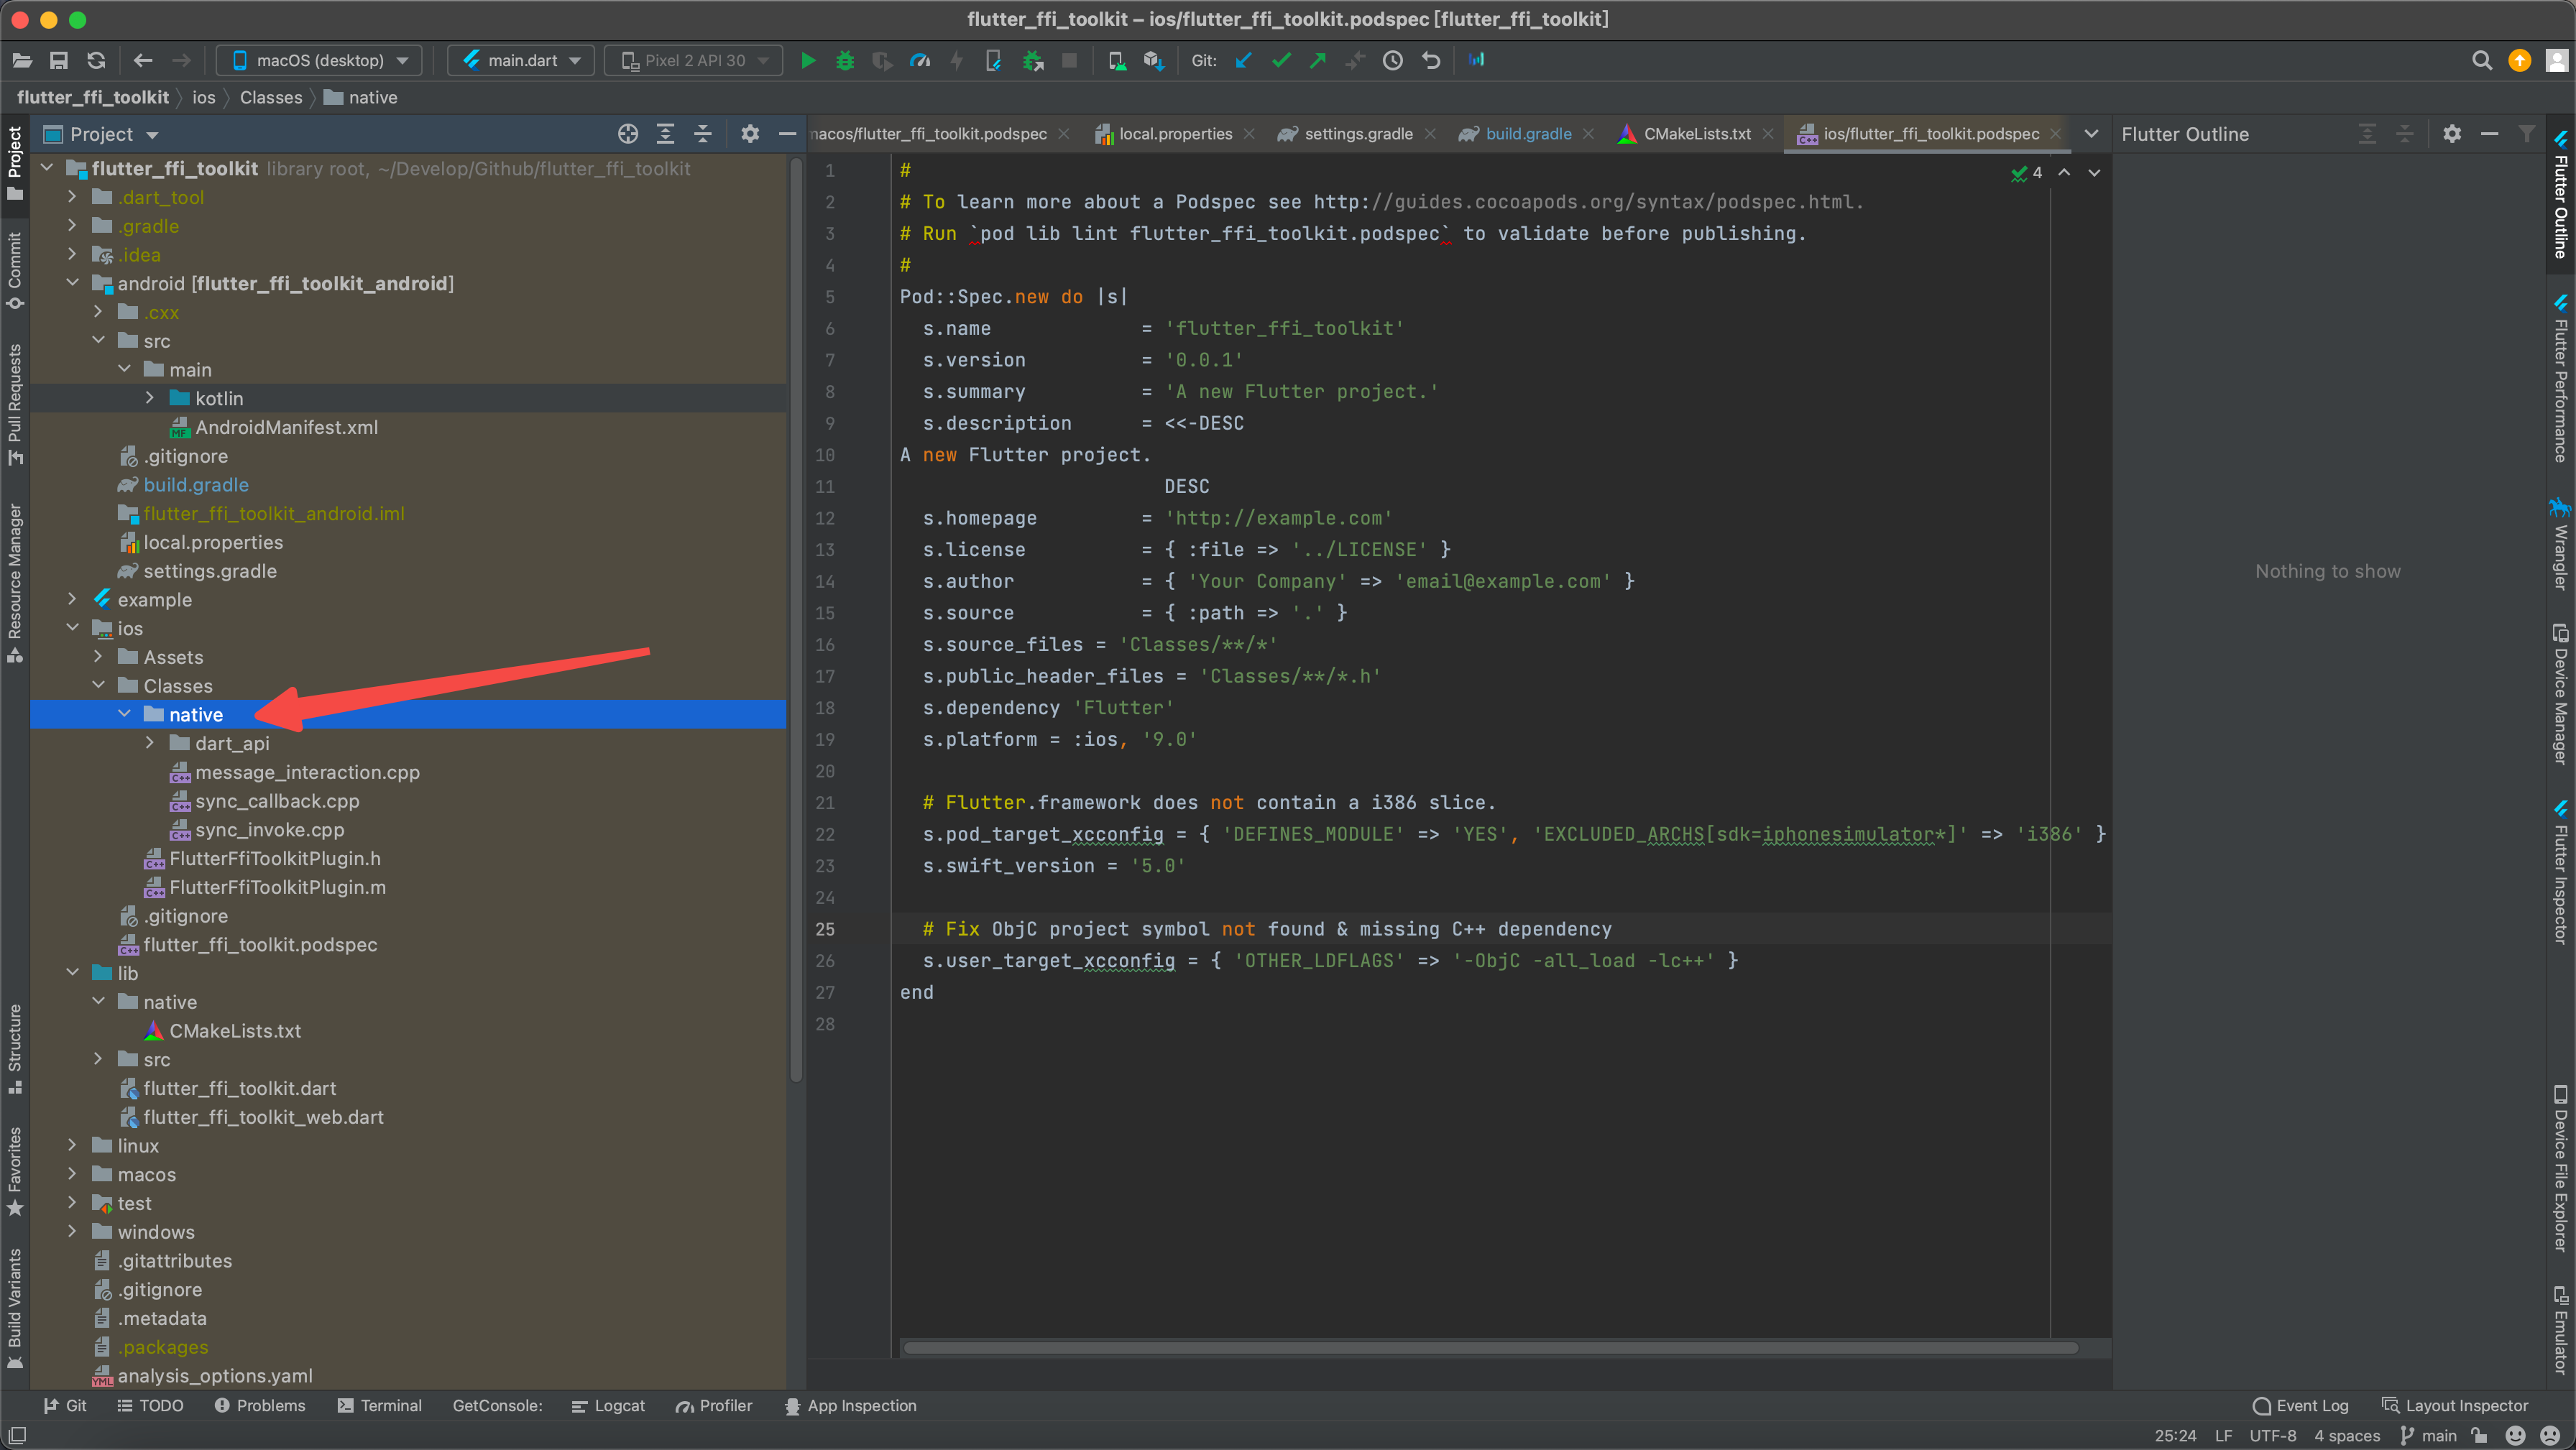Click the green Run button

pyautogui.click(x=808, y=61)
